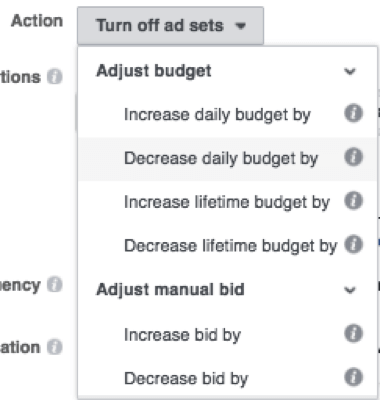Click info icon for Increase daily budget by
Screen dimensions: 380x400
[353, 113]
